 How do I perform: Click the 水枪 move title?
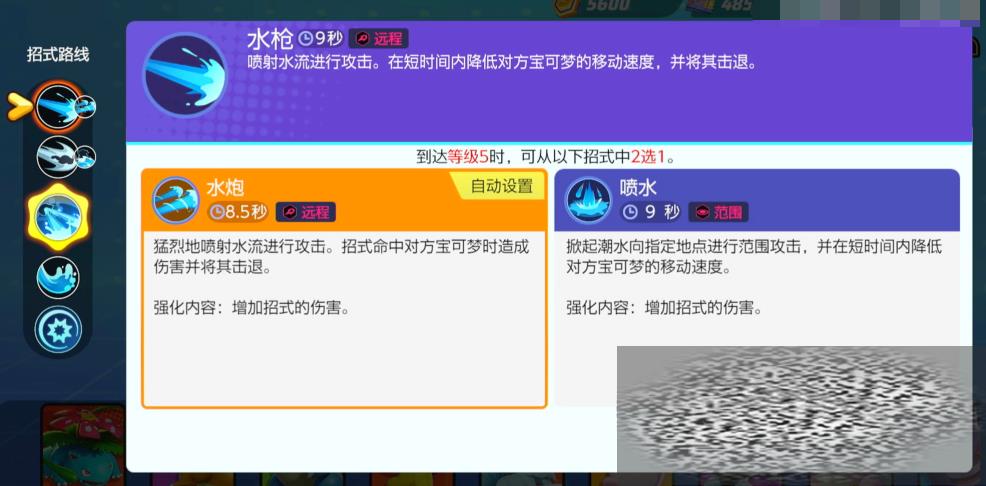pos(270,40)
